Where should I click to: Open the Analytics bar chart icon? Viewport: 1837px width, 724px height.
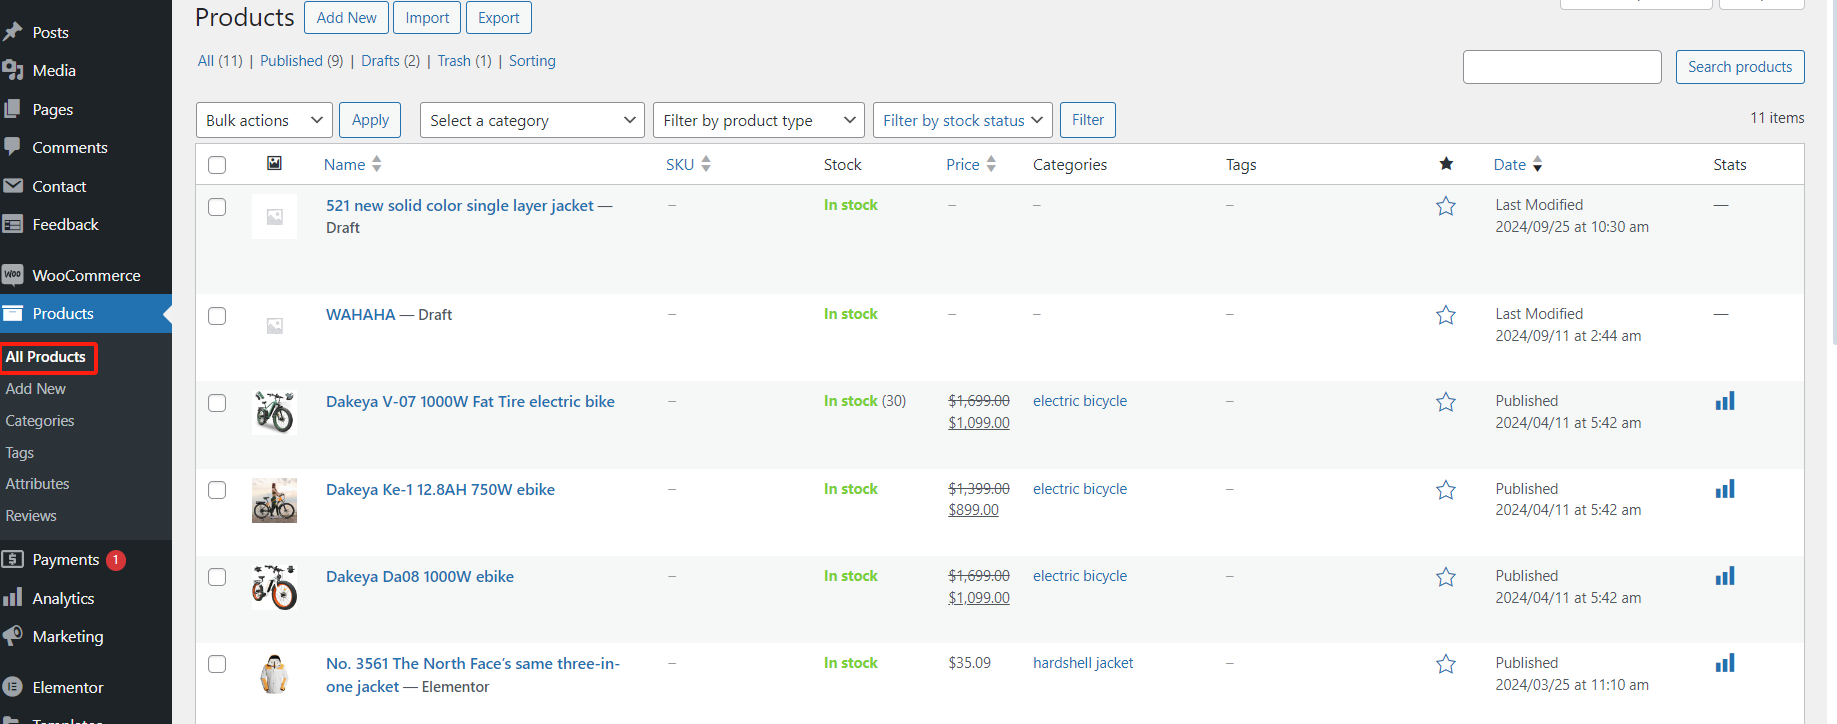pos(13,598)
